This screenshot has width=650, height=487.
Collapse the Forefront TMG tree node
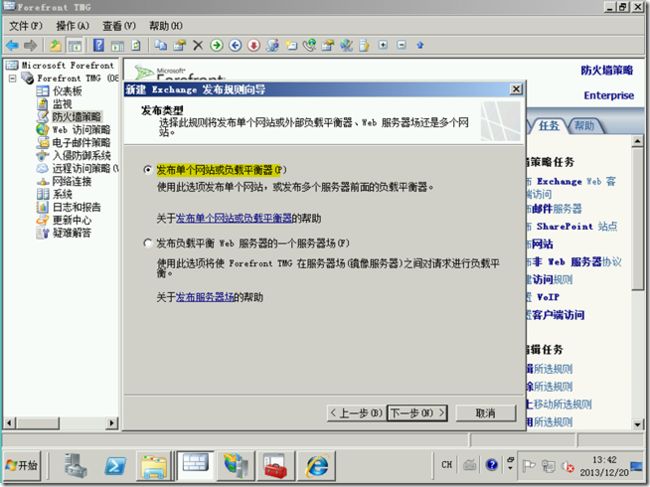(12, 78)
